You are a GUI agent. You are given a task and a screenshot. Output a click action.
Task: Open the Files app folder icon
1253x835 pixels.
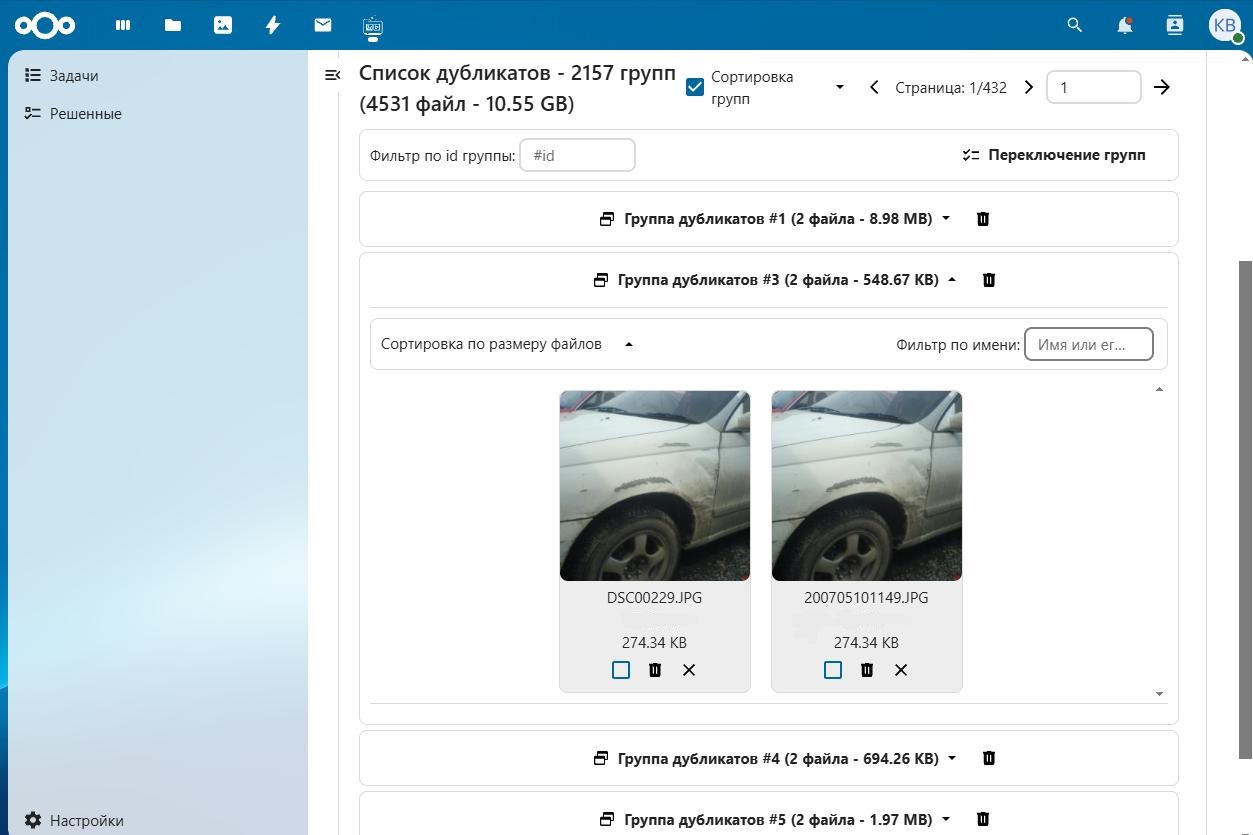pos(173,25)
